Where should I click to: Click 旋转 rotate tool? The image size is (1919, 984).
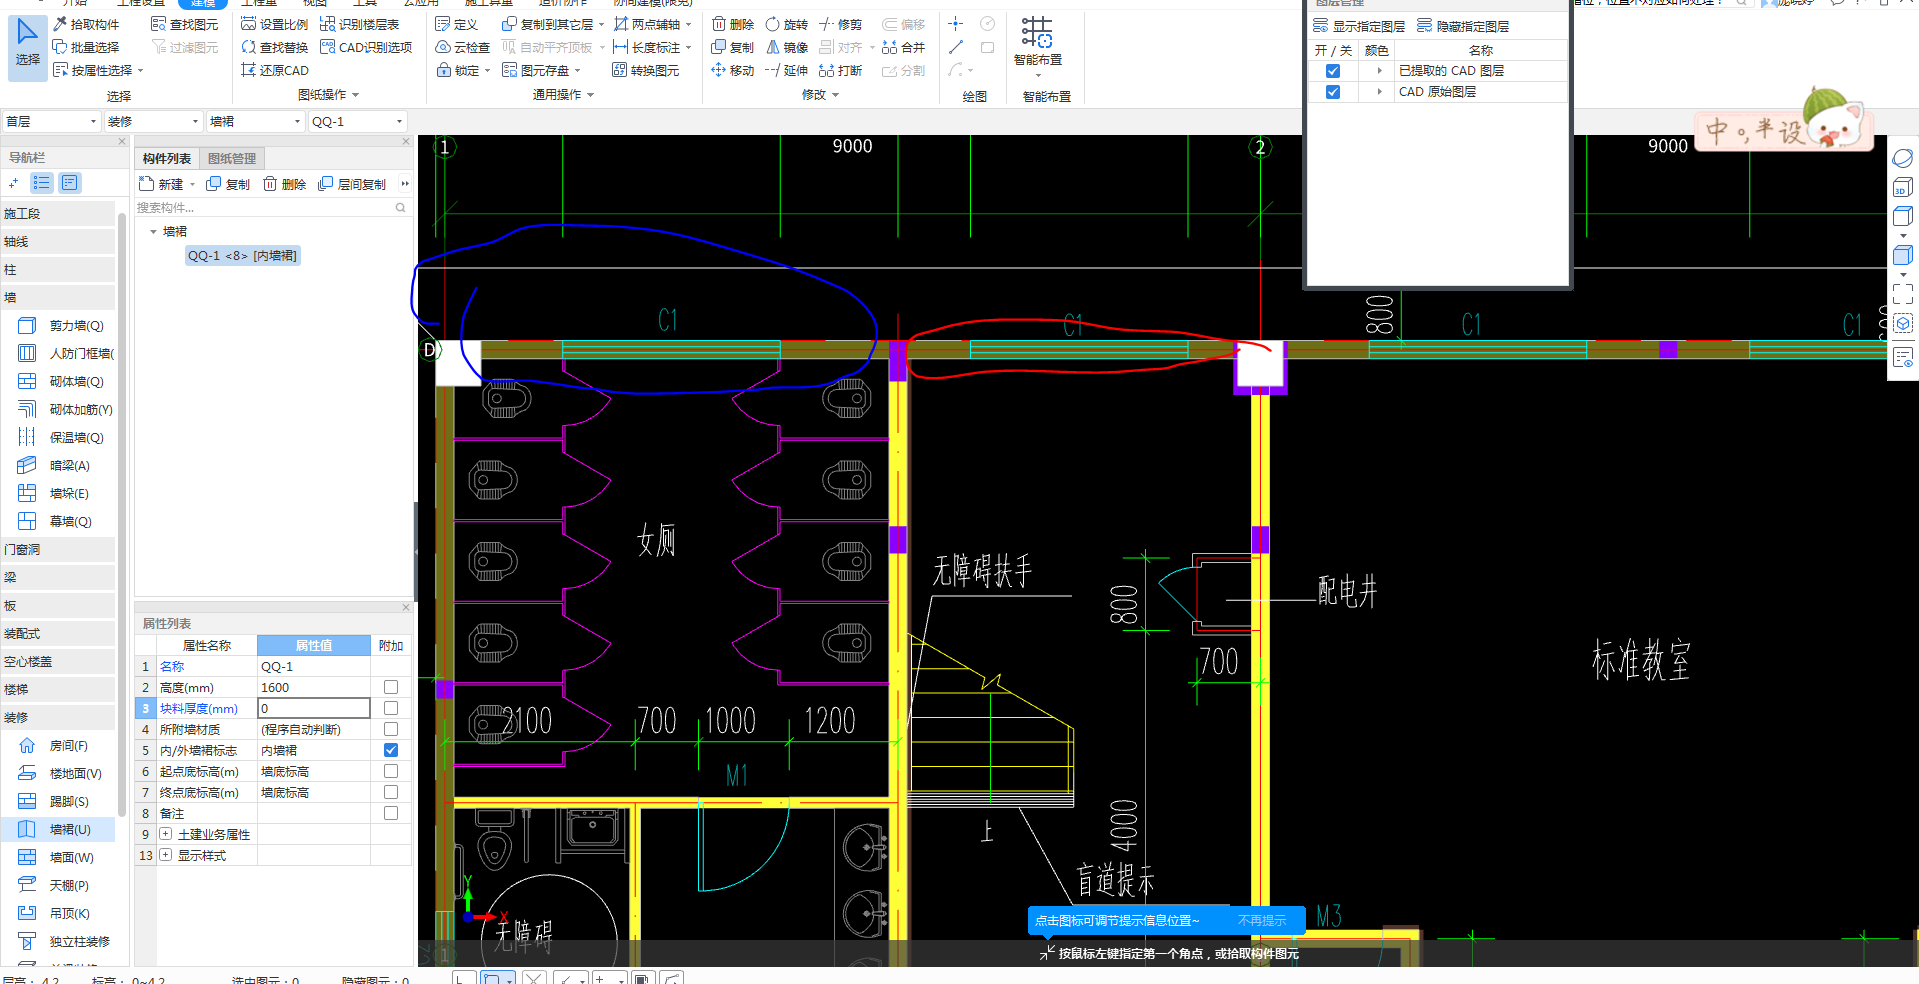[787, 24]
